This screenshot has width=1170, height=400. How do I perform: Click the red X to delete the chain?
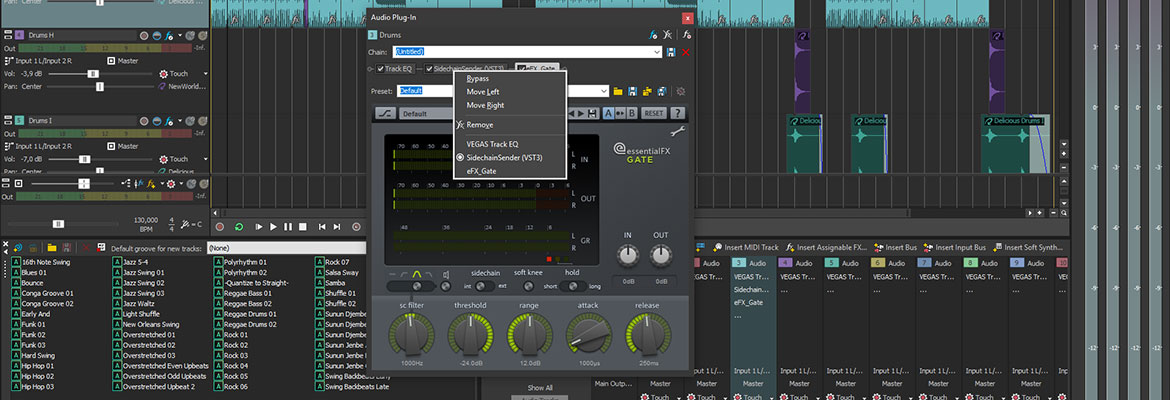(686, 51)
